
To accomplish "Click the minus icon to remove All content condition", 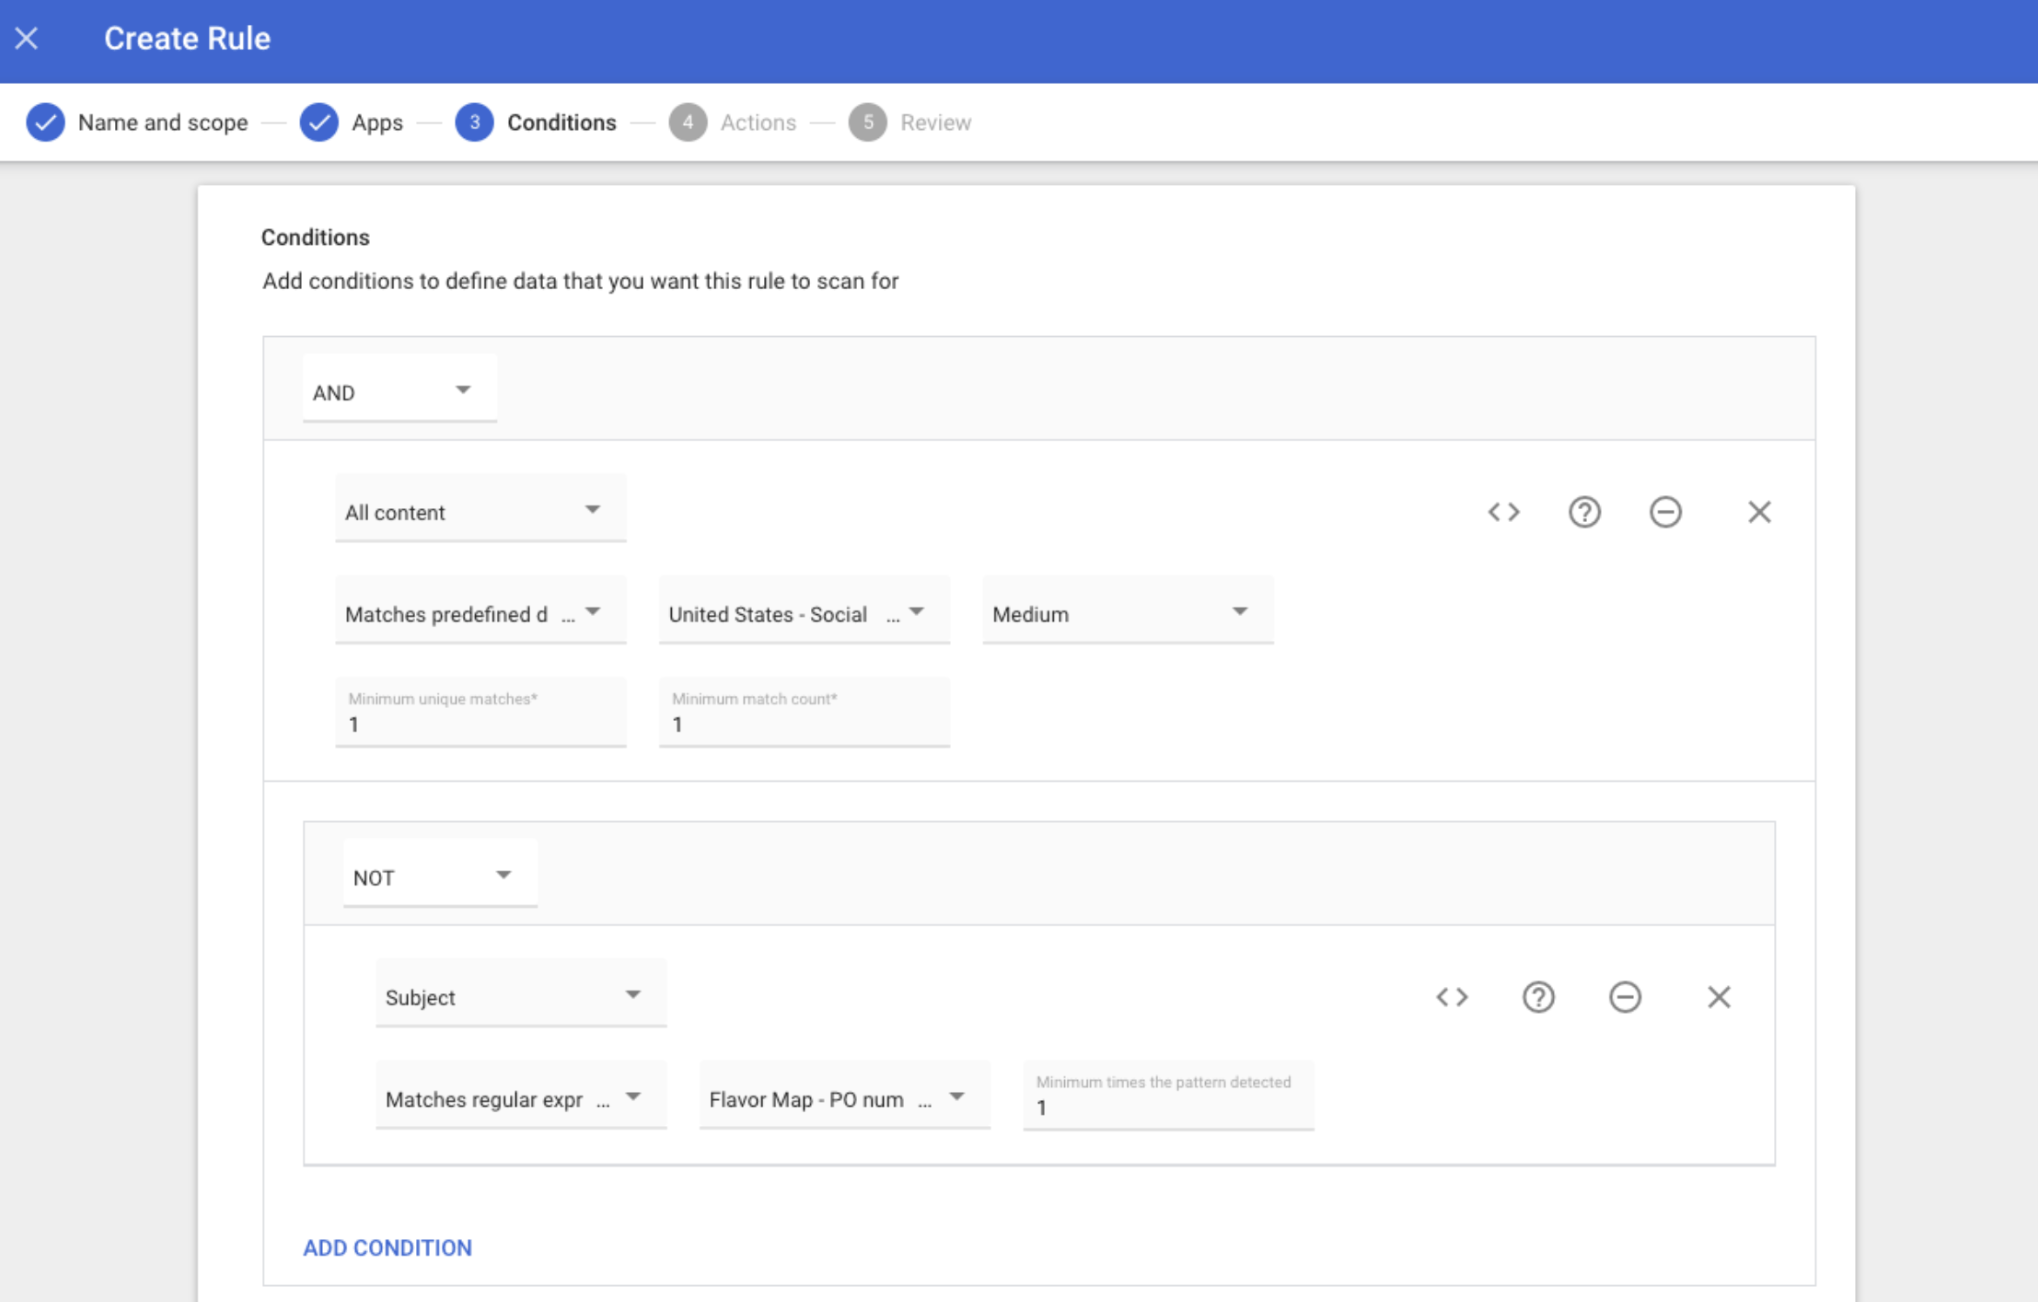I will pyautogui.click(x=1667, y=512).
